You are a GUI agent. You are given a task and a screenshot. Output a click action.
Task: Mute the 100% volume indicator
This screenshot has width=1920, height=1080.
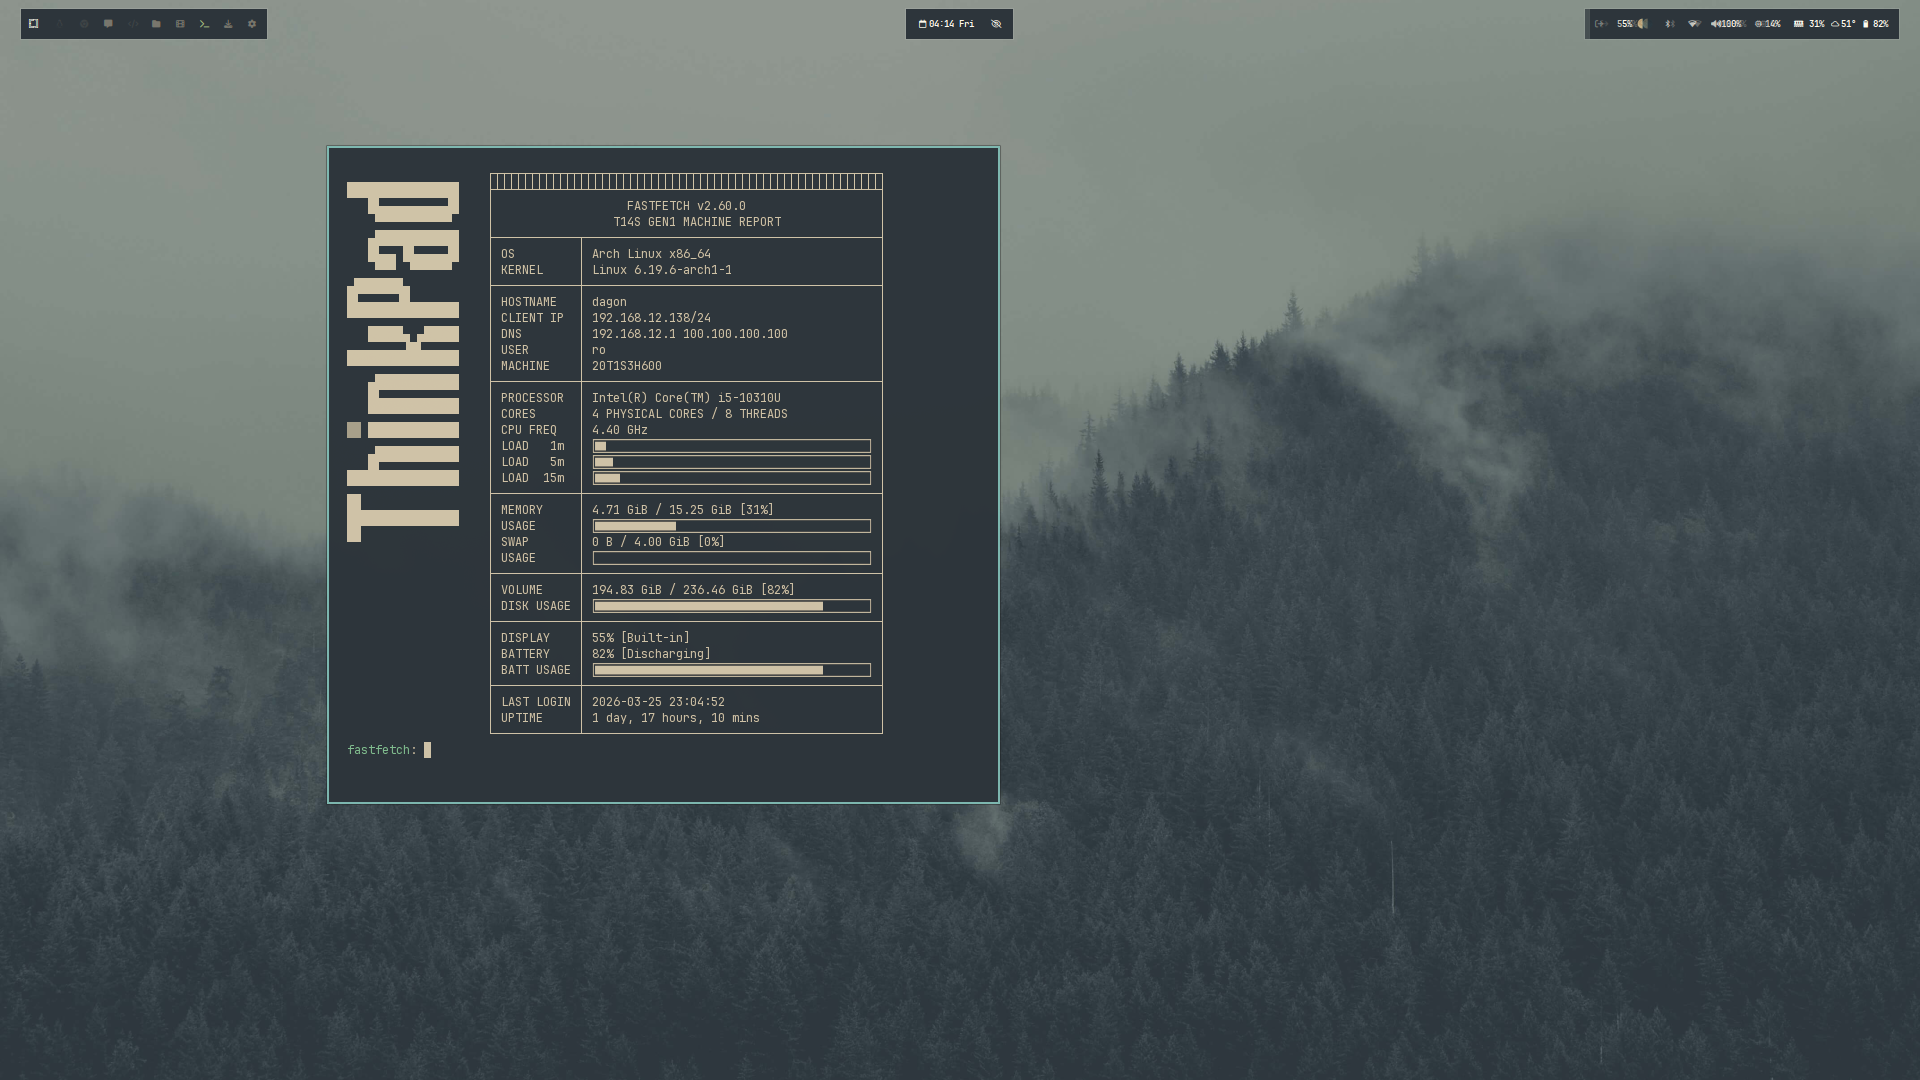1727,24
